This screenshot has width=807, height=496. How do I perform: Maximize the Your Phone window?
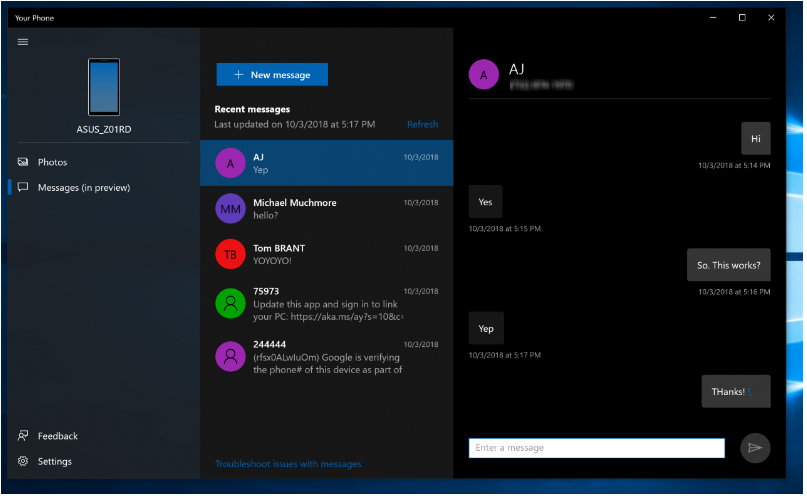coord(742,17)
